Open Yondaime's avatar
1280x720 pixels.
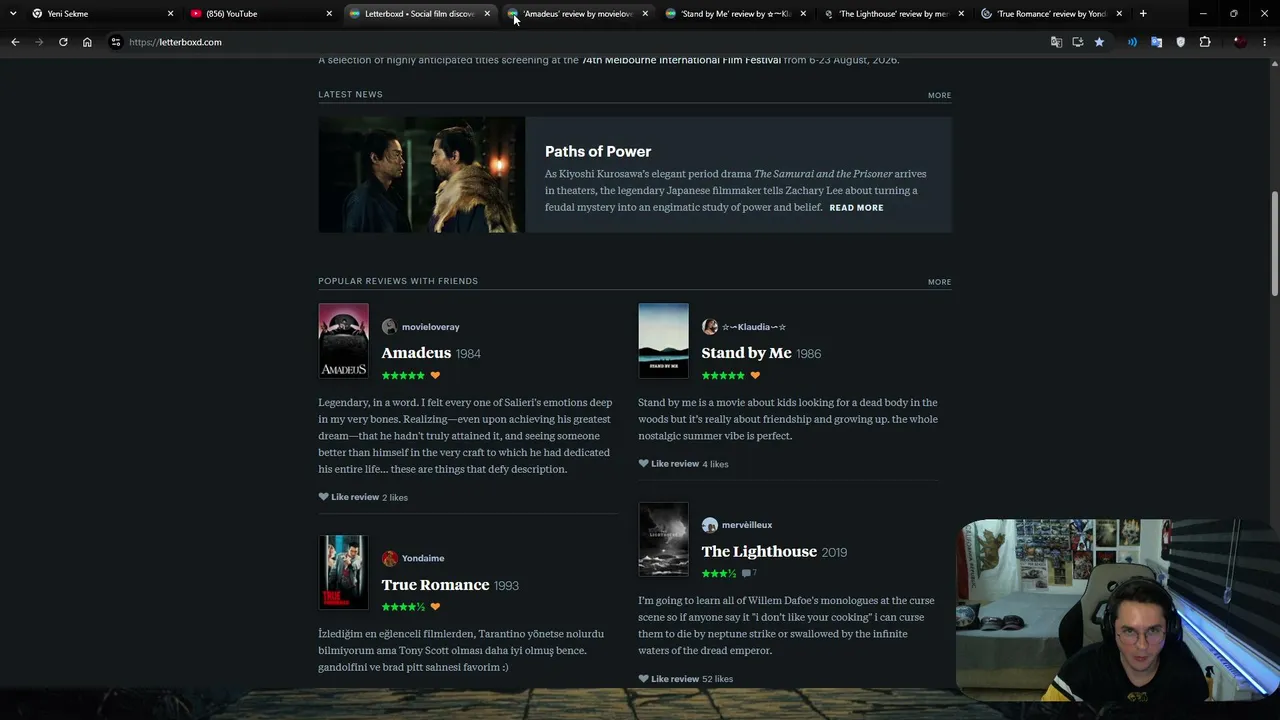[x=389, y=558]
